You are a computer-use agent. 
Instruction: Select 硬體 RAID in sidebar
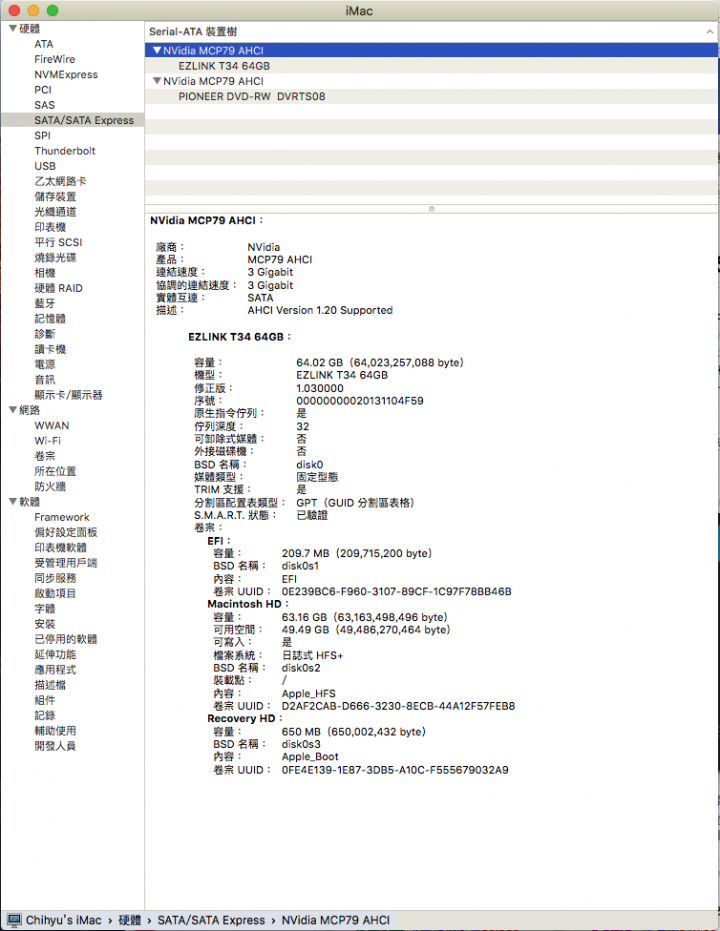[x=58, y=288]
